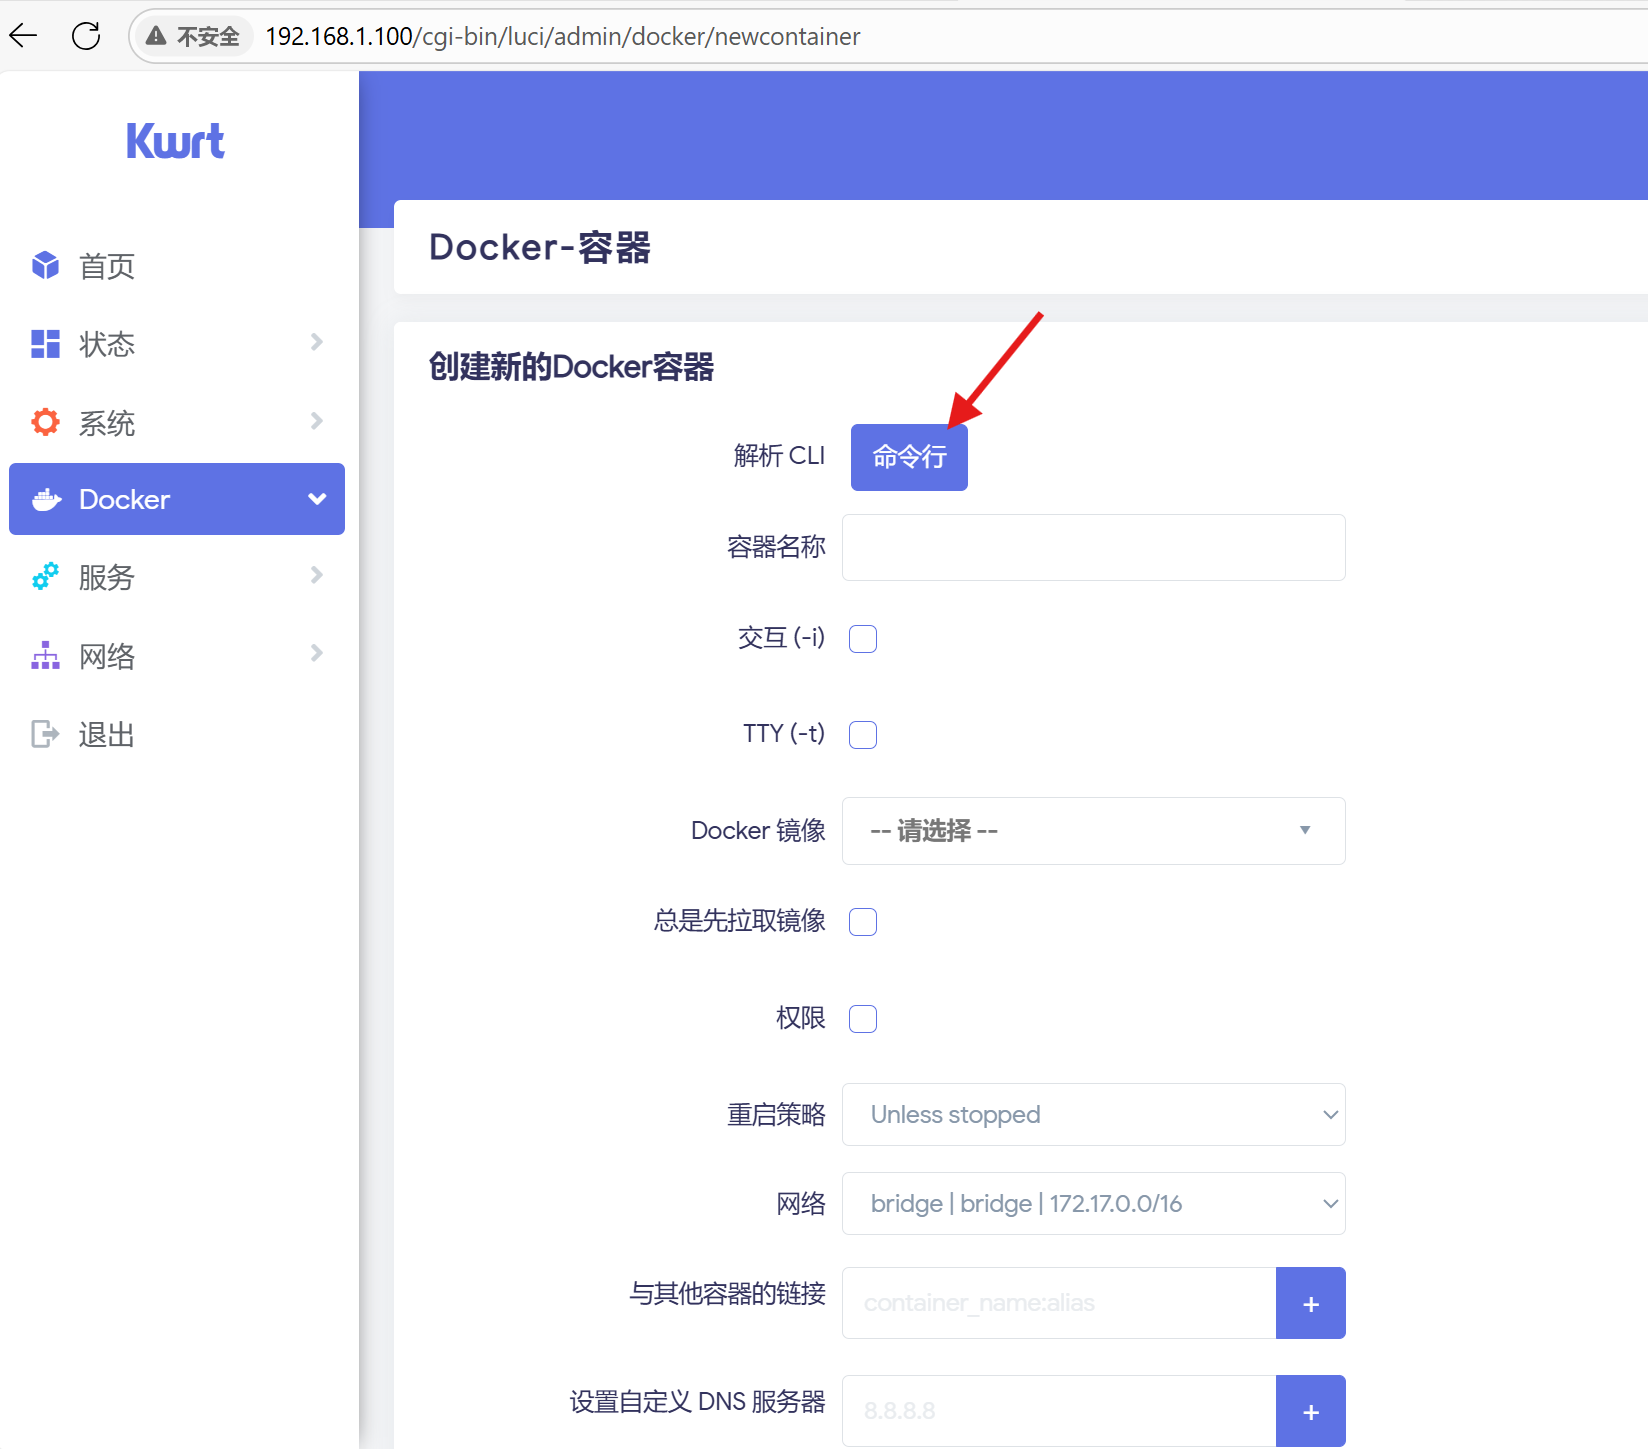Click the 解析 CLI label
Image resolution: width=1648 pixels, height=1449 pixels.
[x=780, y=456]
